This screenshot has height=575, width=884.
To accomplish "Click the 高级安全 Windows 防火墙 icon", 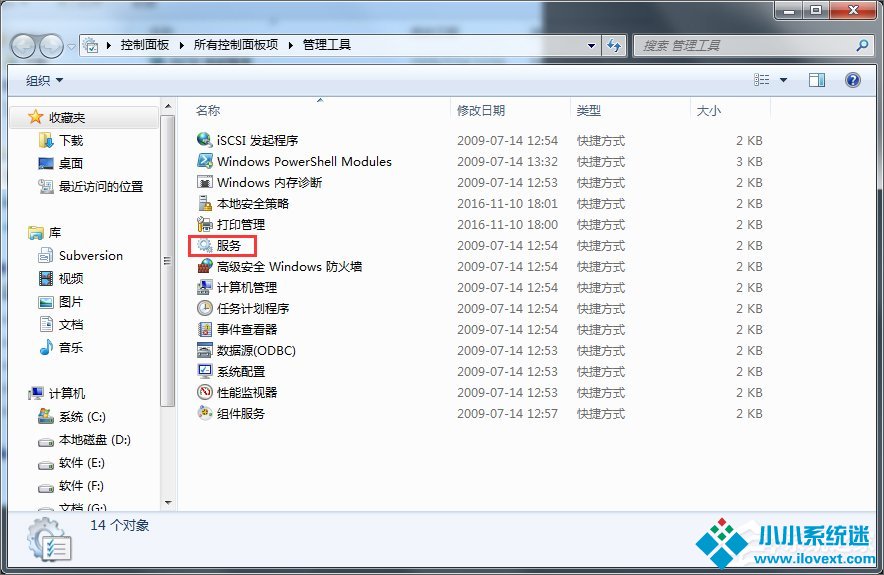I will point(205,266).
